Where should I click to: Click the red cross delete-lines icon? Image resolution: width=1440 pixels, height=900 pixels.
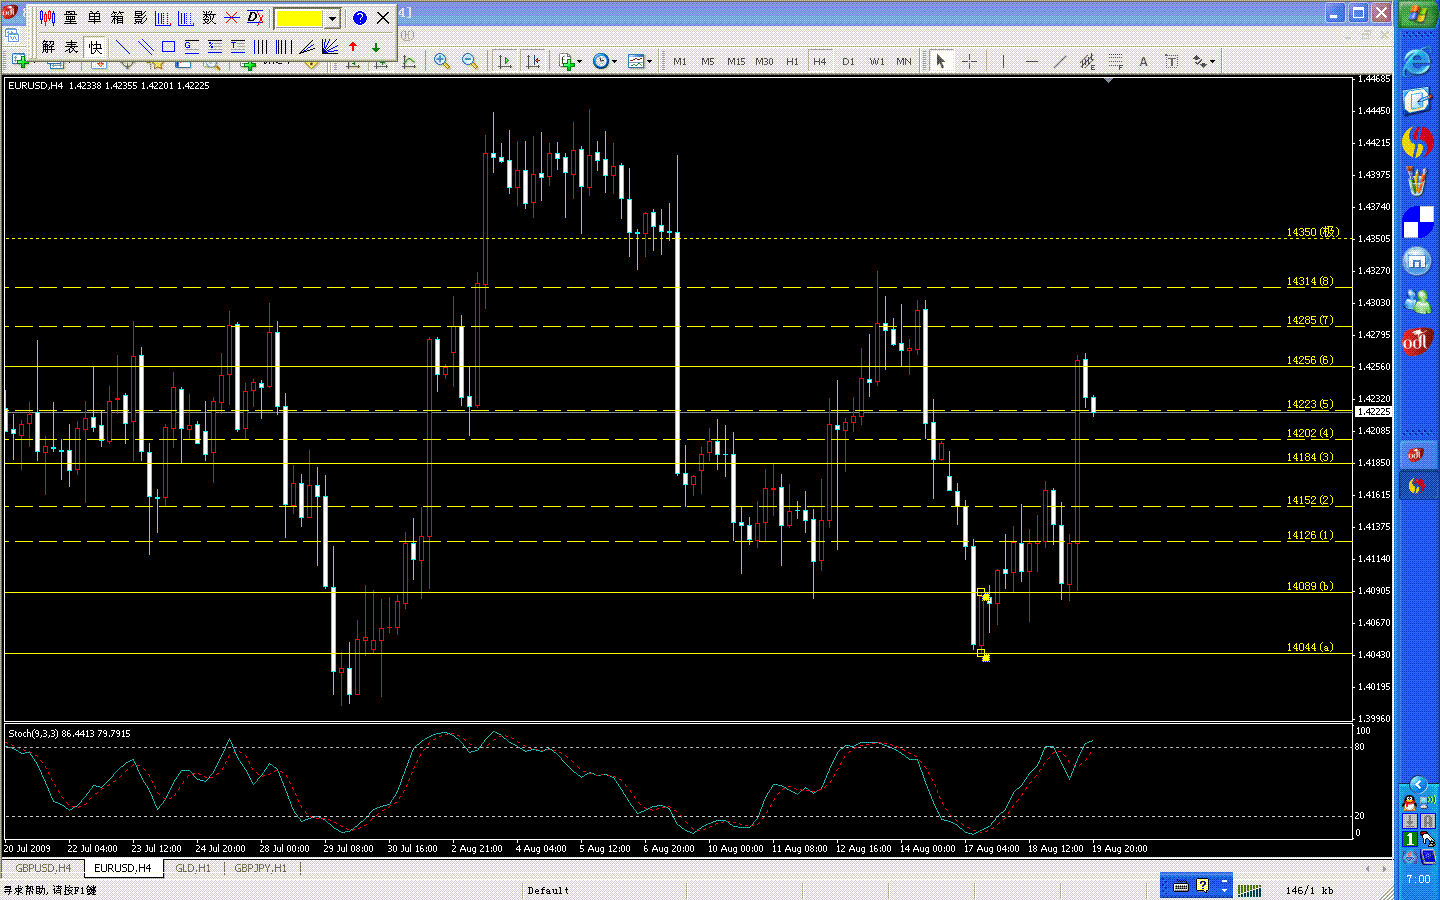click(232, 18)
